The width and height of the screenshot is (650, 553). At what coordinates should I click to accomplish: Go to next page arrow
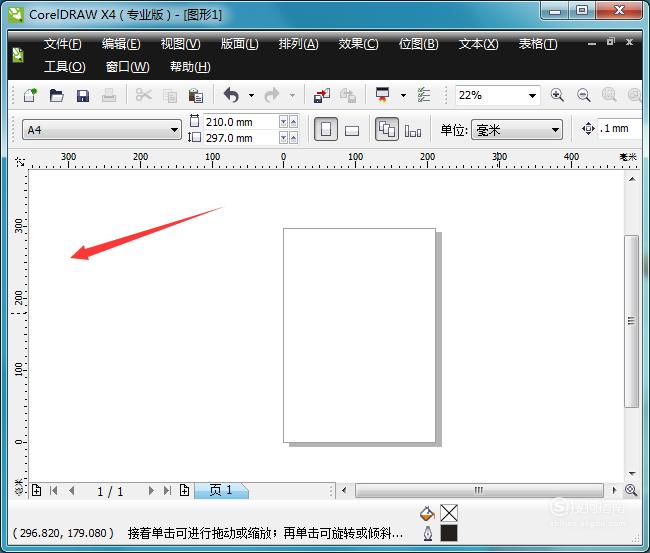pos(151,491)
